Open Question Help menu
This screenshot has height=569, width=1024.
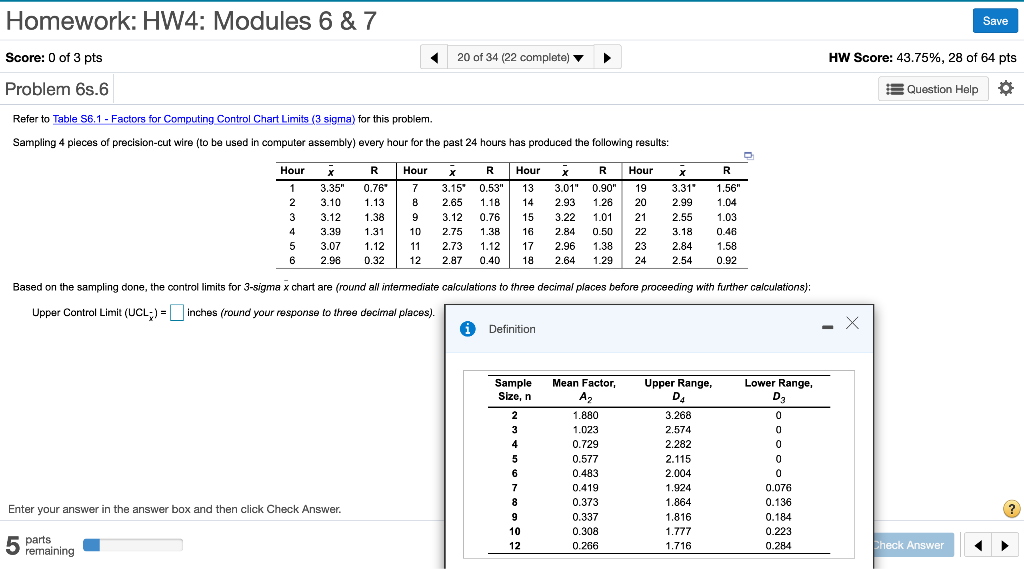[933, 89]
